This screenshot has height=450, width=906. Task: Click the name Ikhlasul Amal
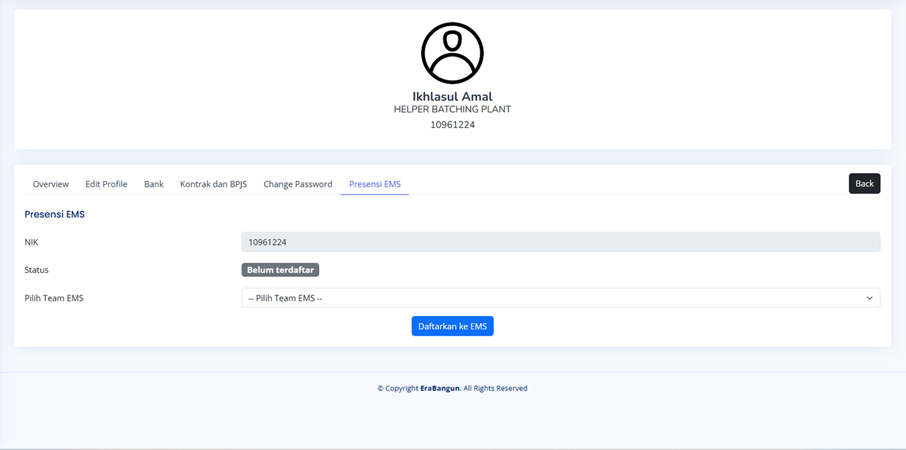(452, 96)
